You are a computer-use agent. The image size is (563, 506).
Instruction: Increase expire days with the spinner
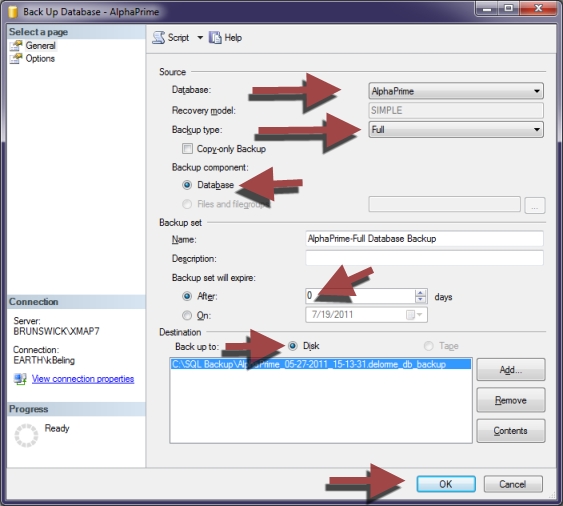(x=420, y=293)
